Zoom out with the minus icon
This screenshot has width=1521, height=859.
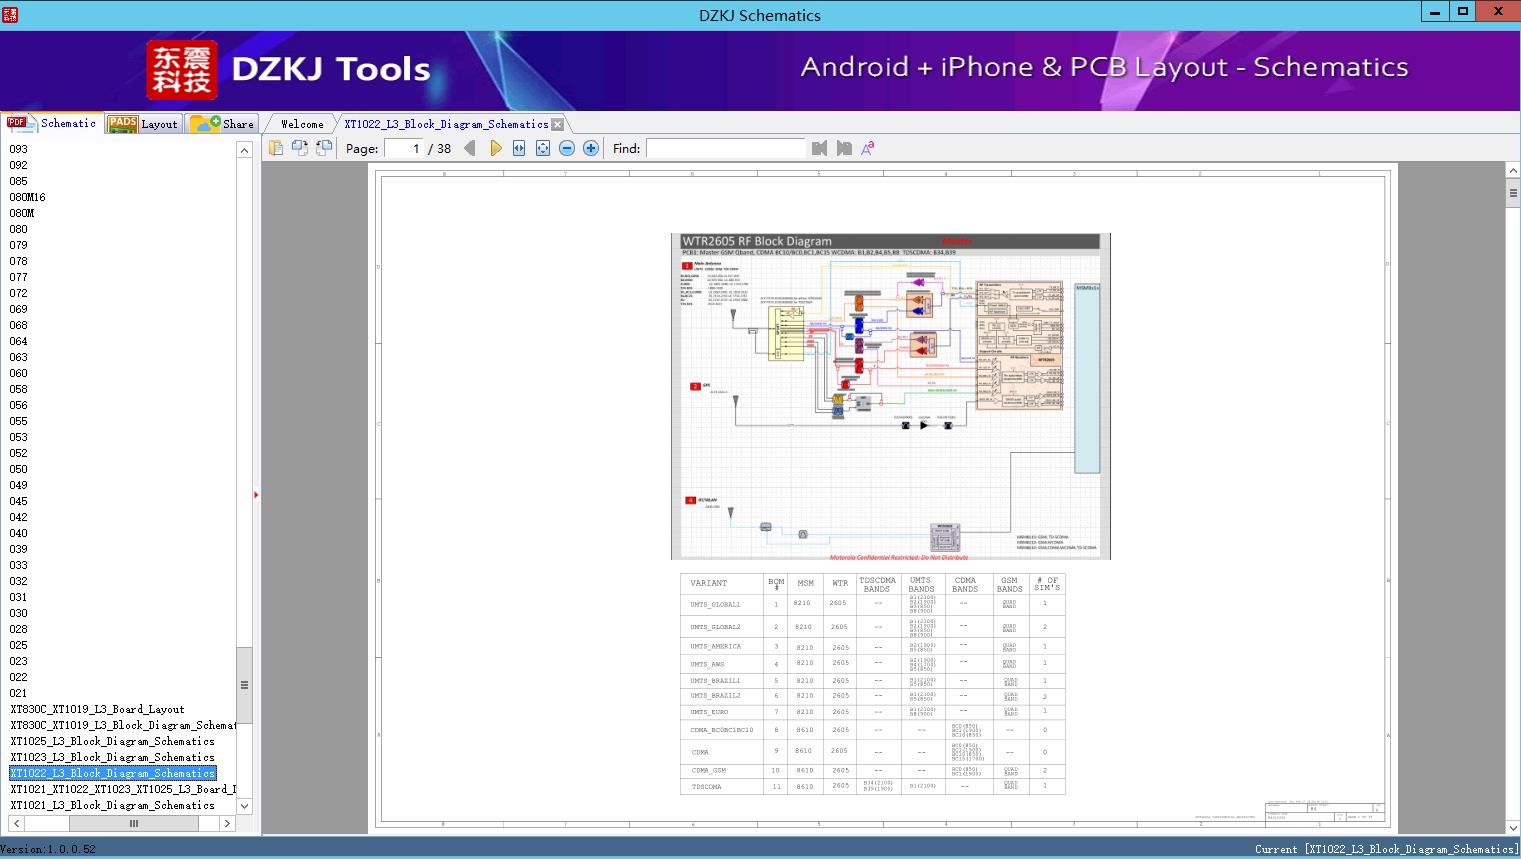[x=567, y=148]
